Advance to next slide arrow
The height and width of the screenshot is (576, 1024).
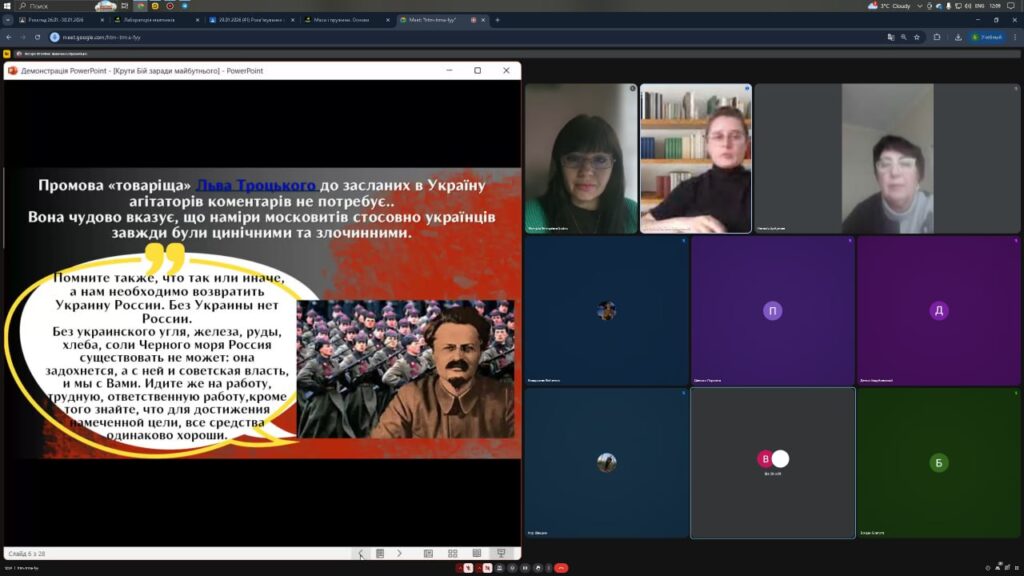click(x=399, y=553)
